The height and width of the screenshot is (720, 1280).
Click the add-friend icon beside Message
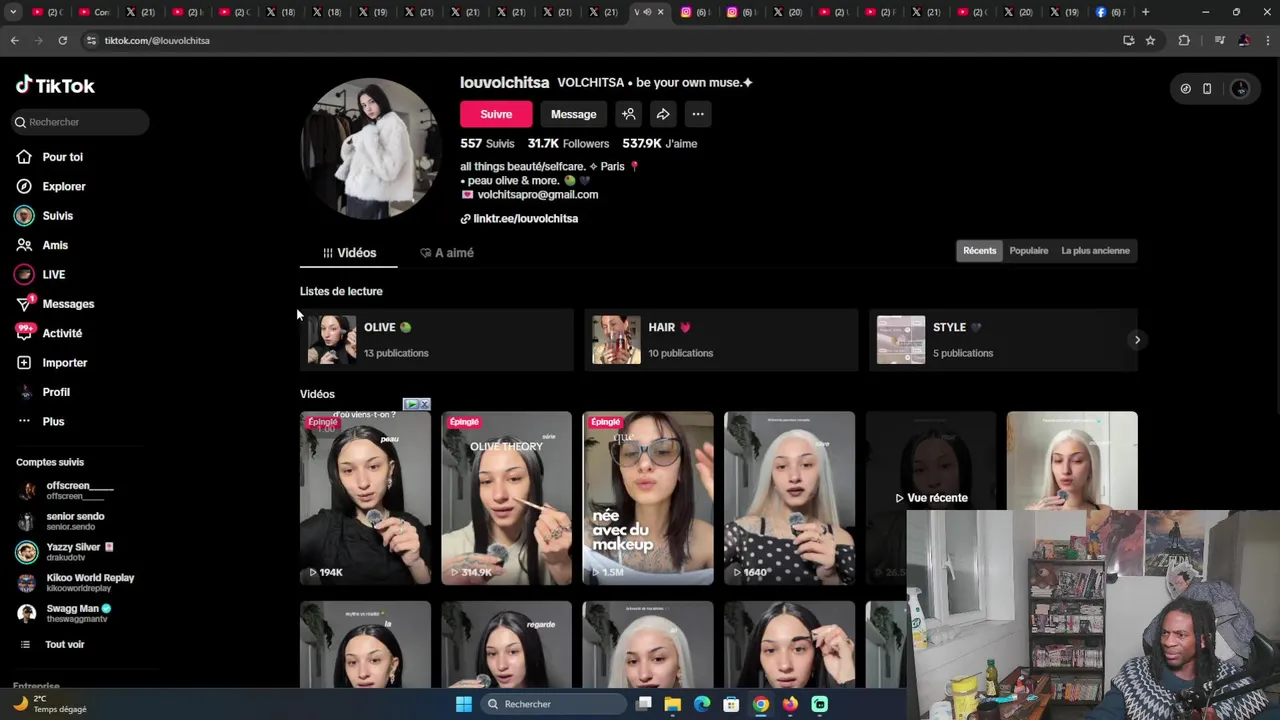coord(628,114)
